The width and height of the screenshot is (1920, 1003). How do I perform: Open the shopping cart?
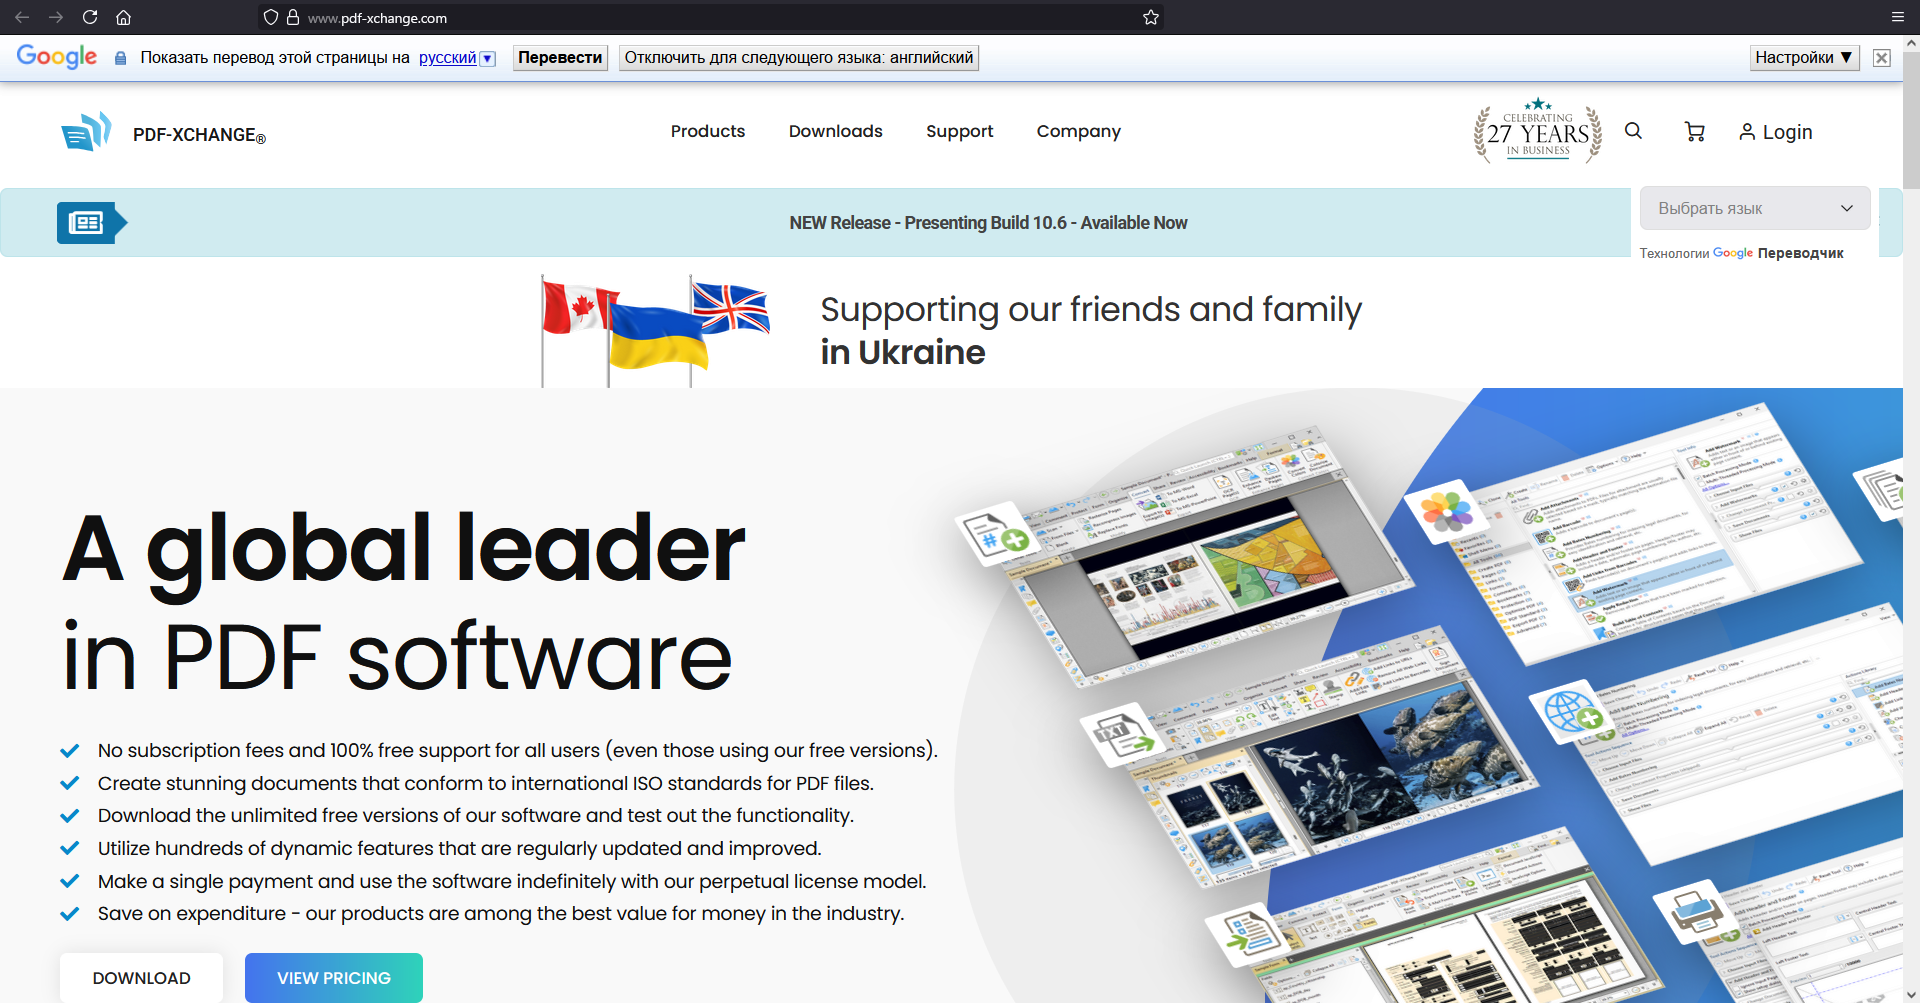[1695, 131]
